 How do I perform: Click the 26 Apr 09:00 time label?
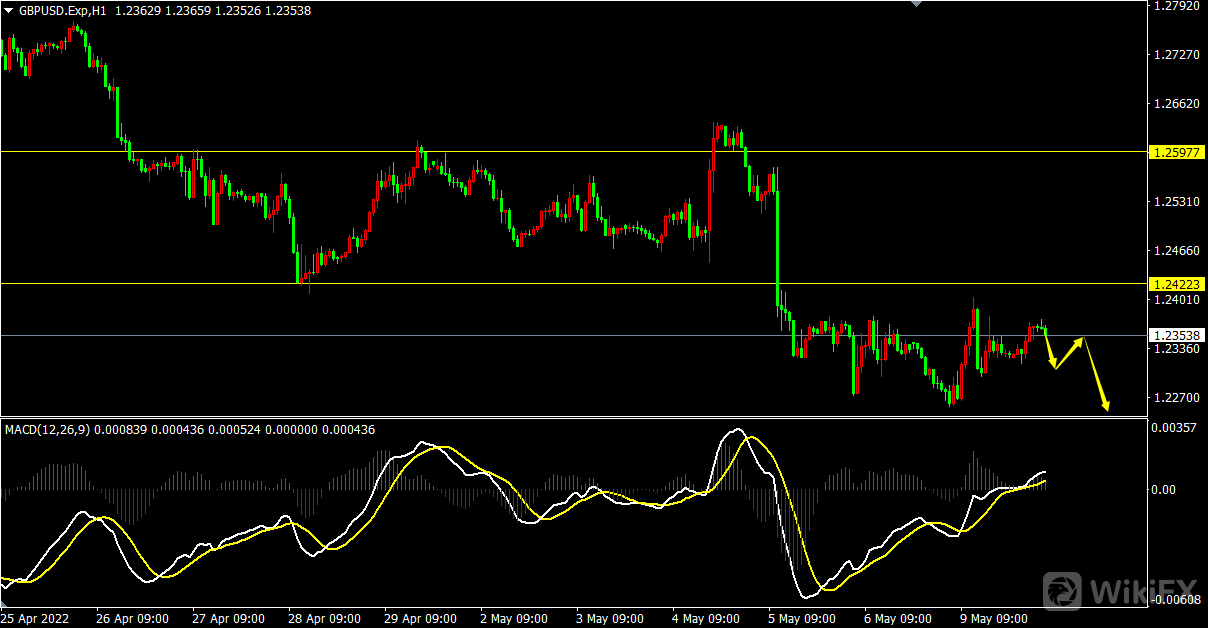132,619
